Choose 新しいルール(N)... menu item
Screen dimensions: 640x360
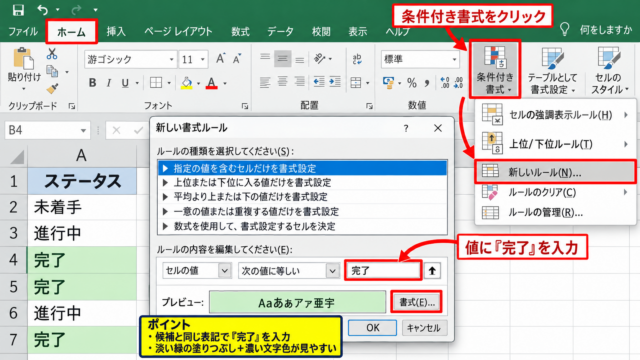point(555,172)
